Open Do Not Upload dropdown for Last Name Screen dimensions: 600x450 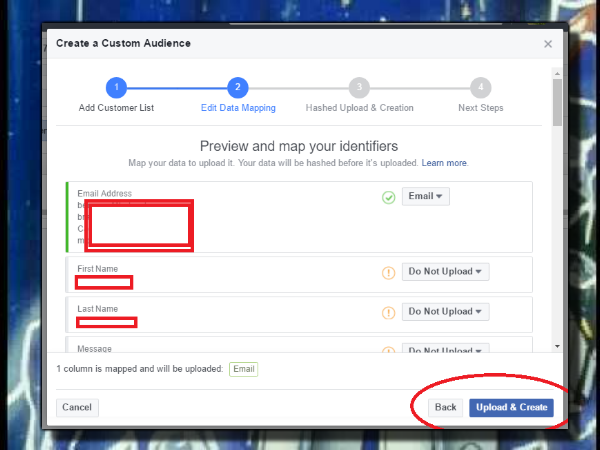[x=445, y=311]
